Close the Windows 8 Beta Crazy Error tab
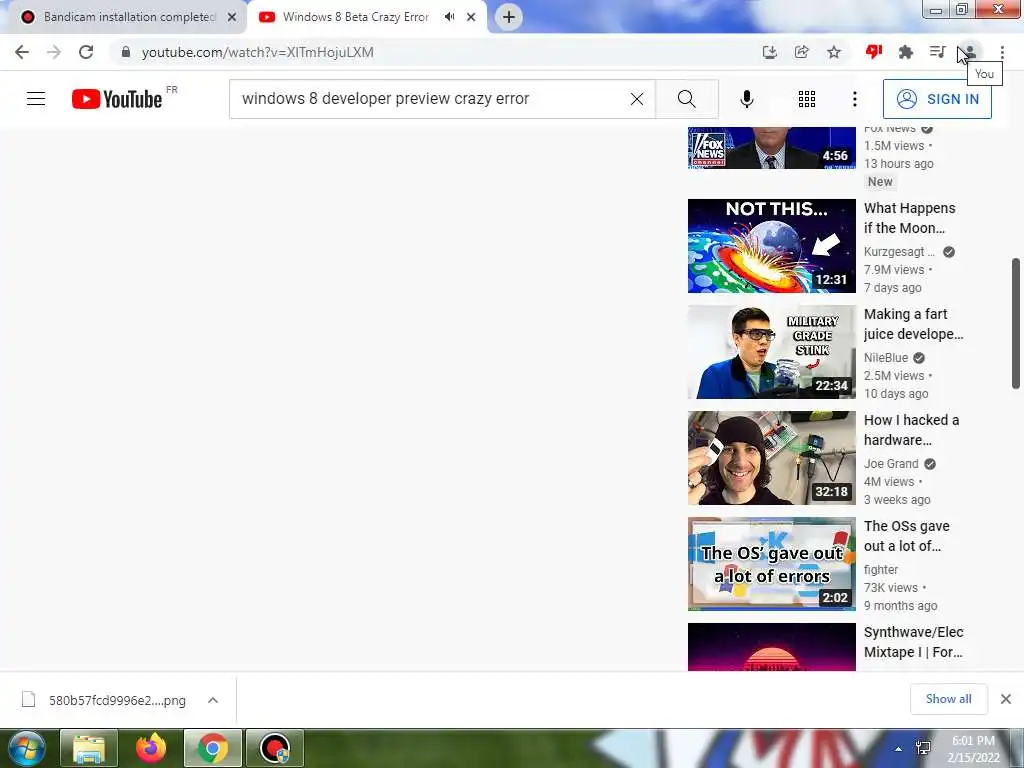The width and height of the screenshot is (1024, 768). (471, 17)
